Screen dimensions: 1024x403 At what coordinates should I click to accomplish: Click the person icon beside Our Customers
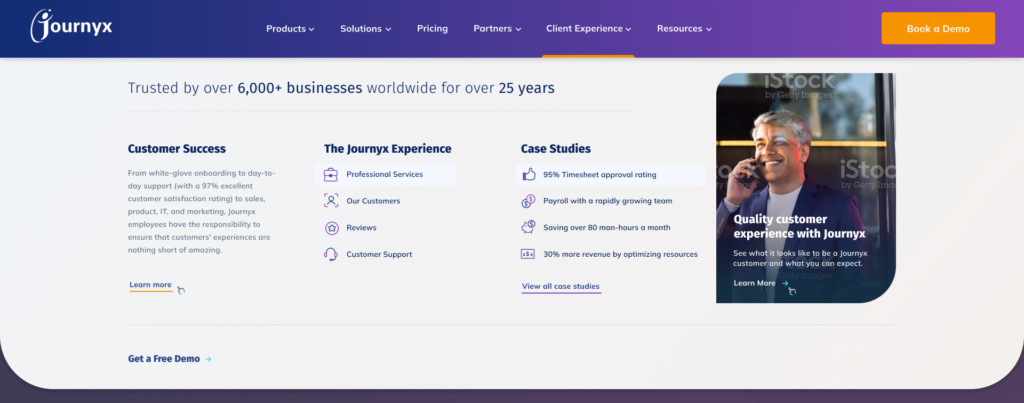pos(331,201)
